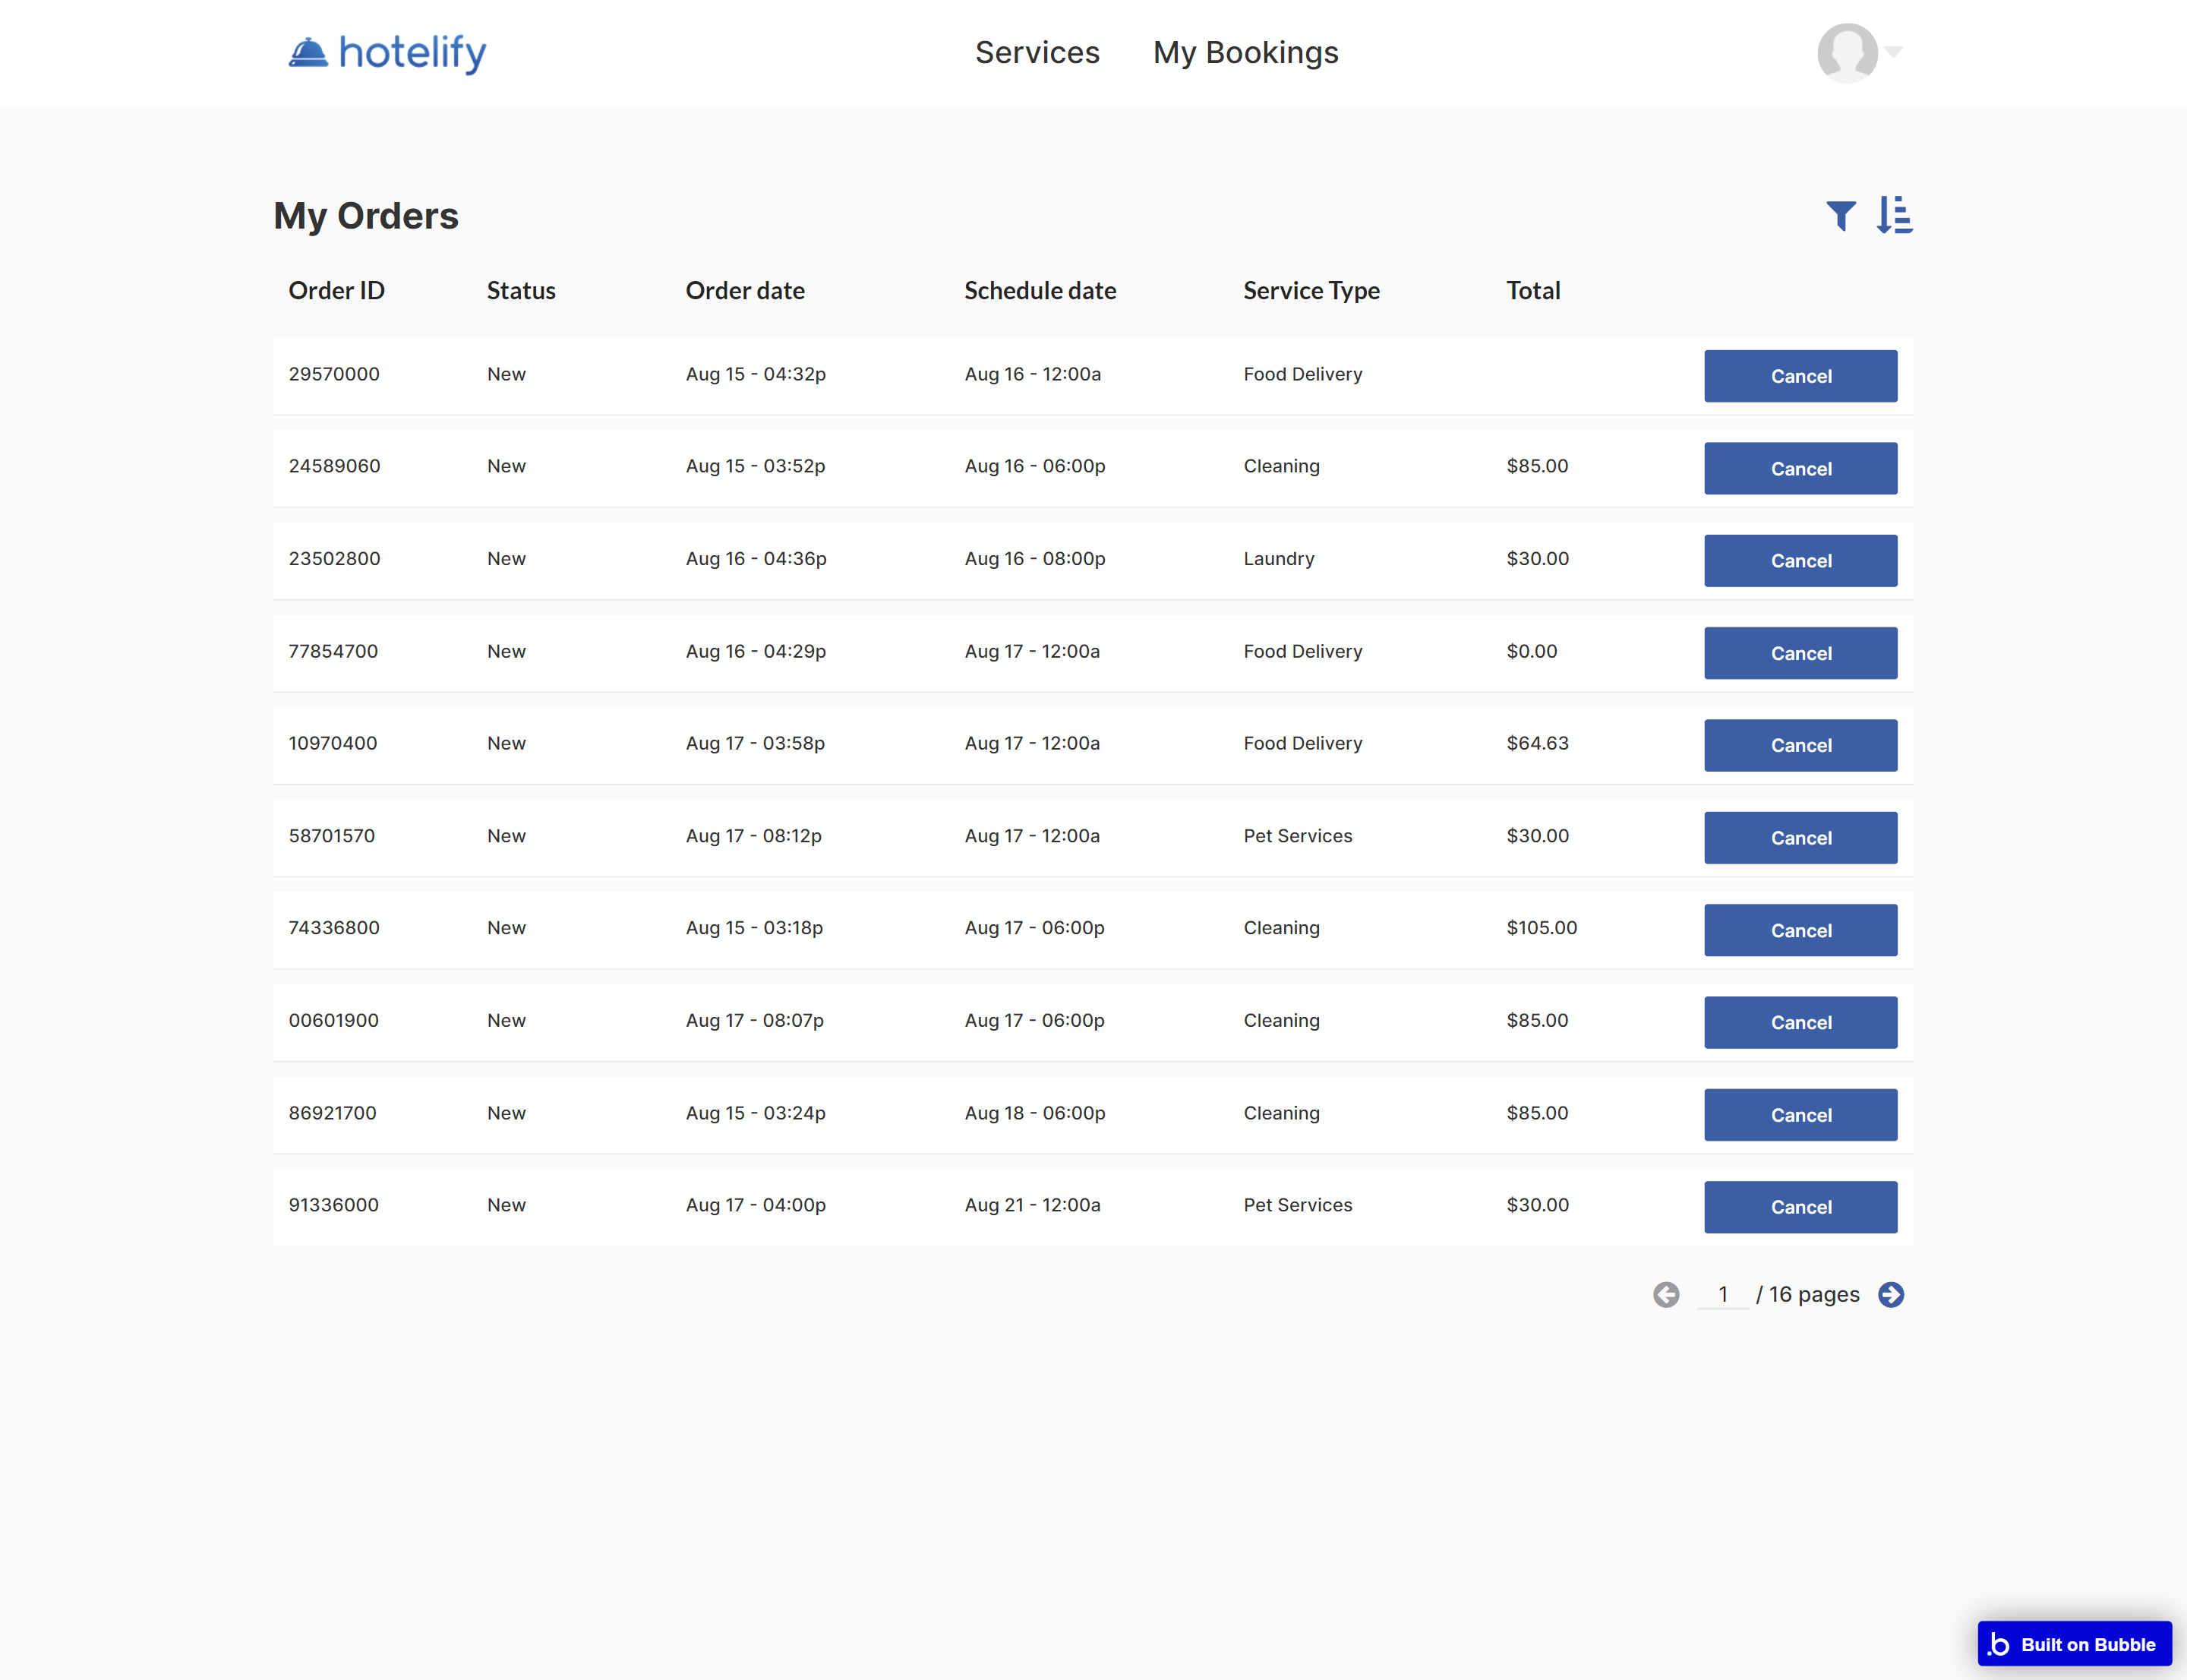Open the Services menu item
Image resolution: width=2187 pixels, height=1680 pixels.
click(1037, 52)
